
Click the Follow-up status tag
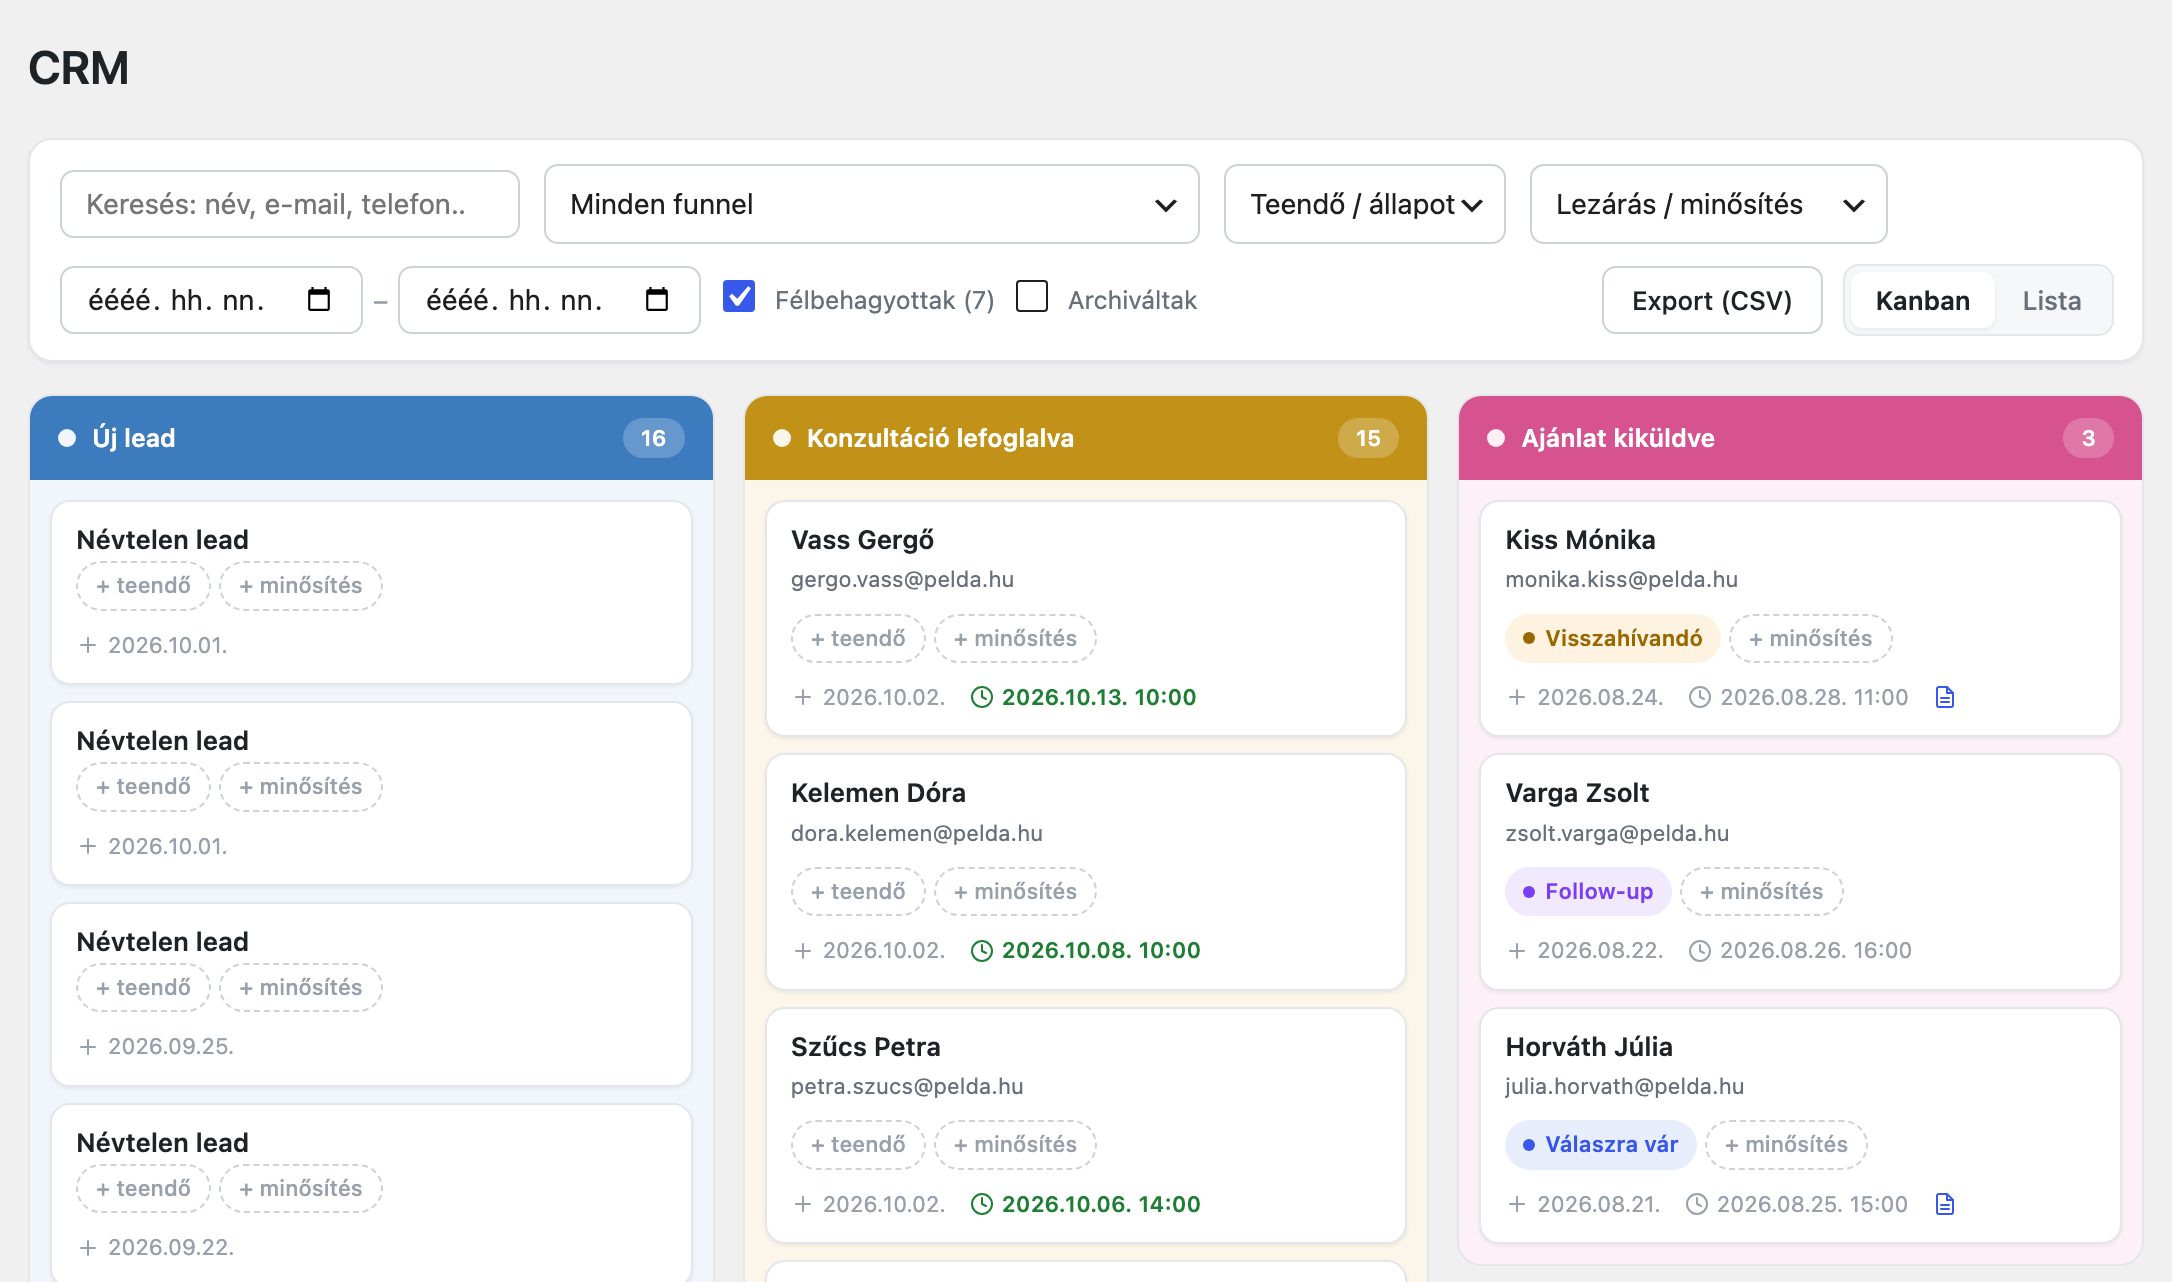click(1588, 891)
